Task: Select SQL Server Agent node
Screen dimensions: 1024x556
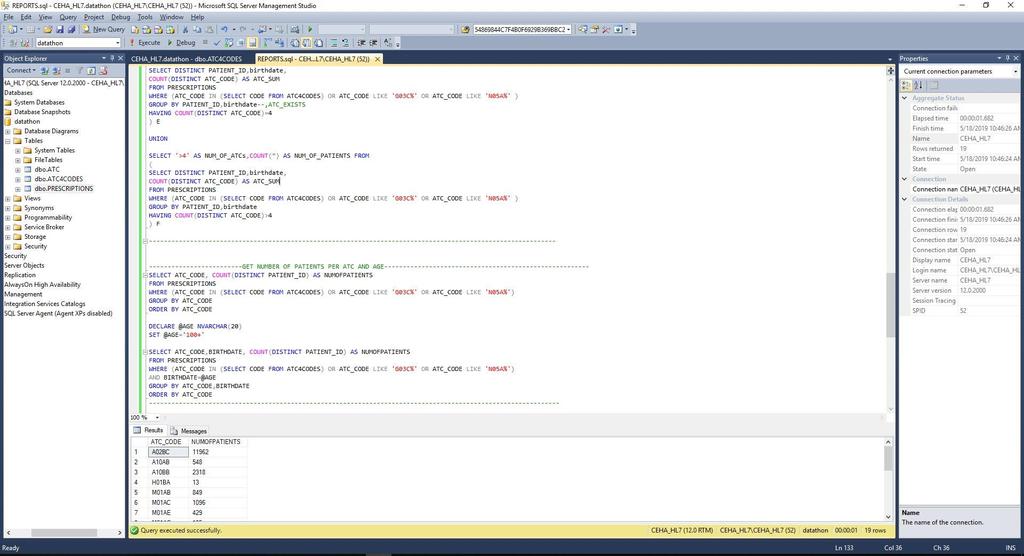Action: [x=58, y=314]
